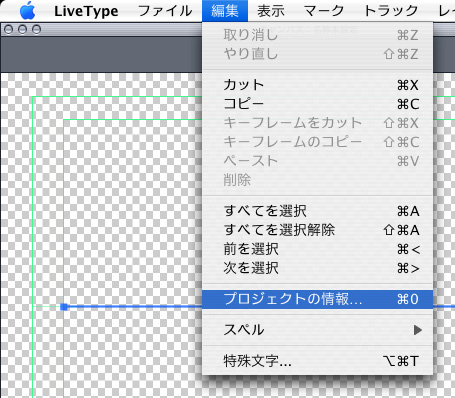Expand the スペル submenu arrow
The image size is (455, 398).
[417, 330]
